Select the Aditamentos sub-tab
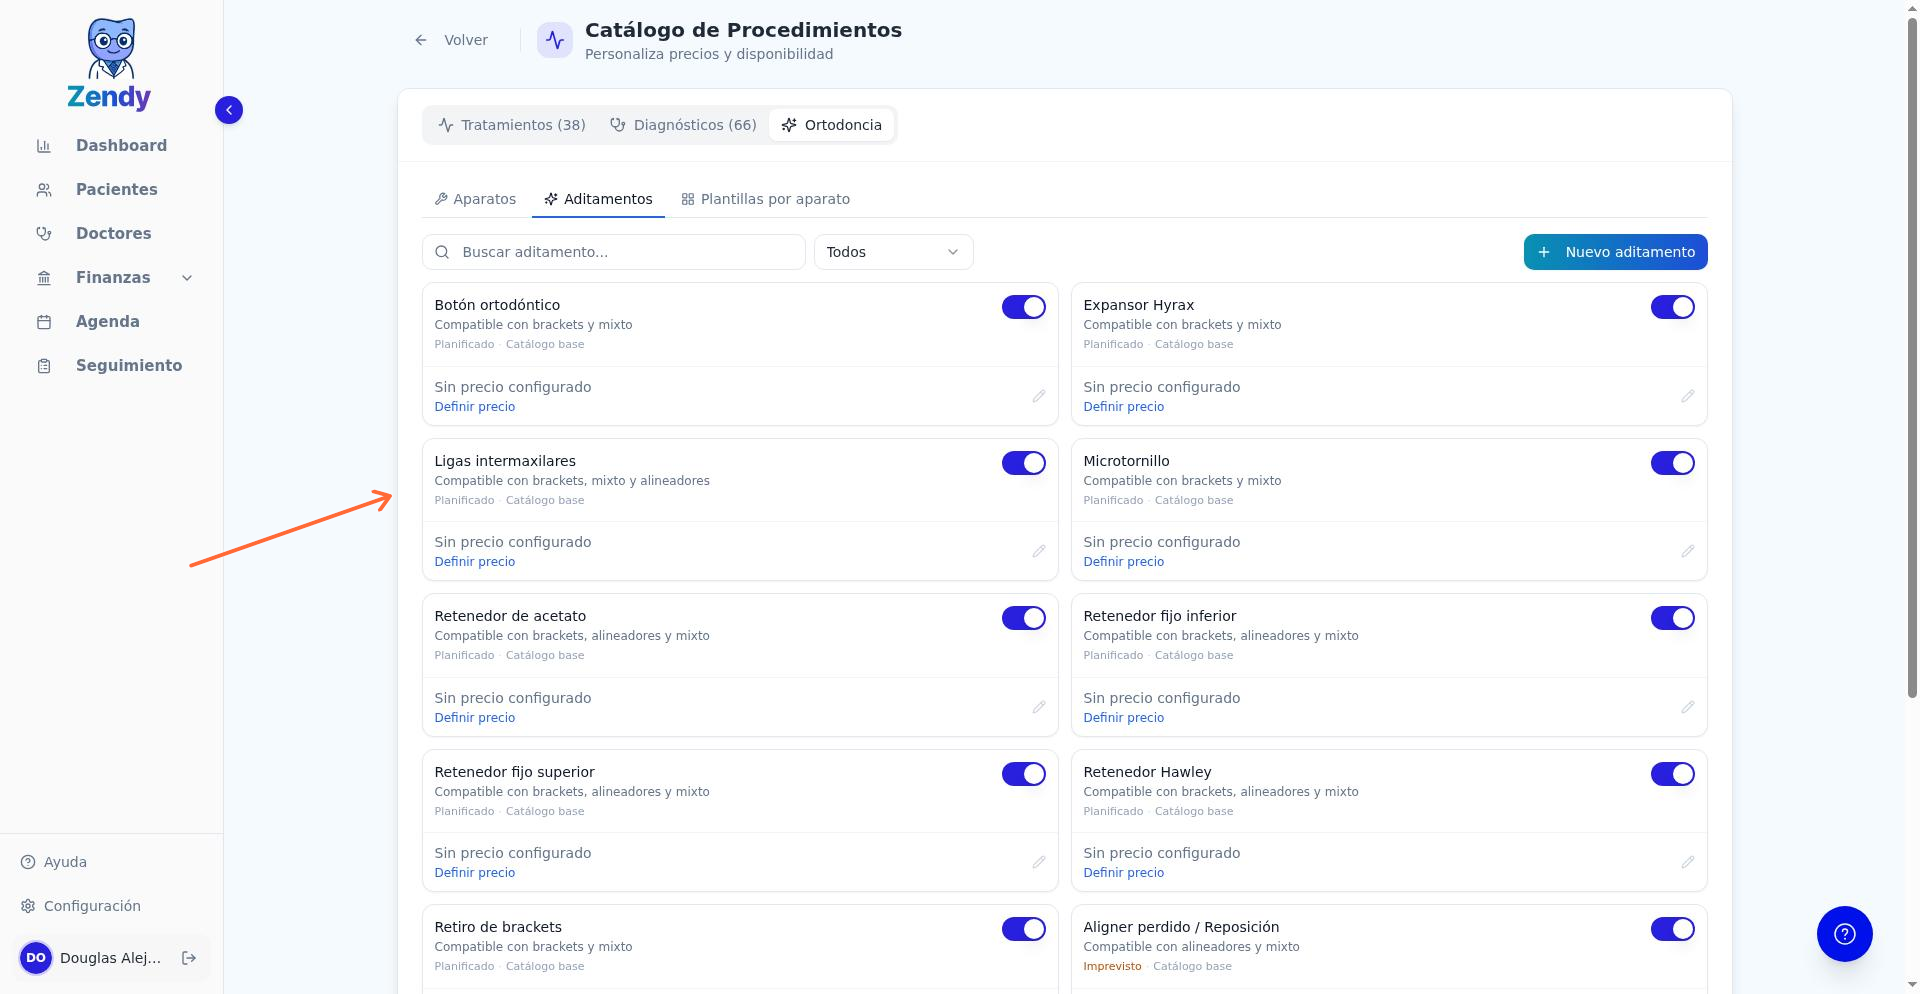The width and height of the screenshot is (1920, 994). 598,199
